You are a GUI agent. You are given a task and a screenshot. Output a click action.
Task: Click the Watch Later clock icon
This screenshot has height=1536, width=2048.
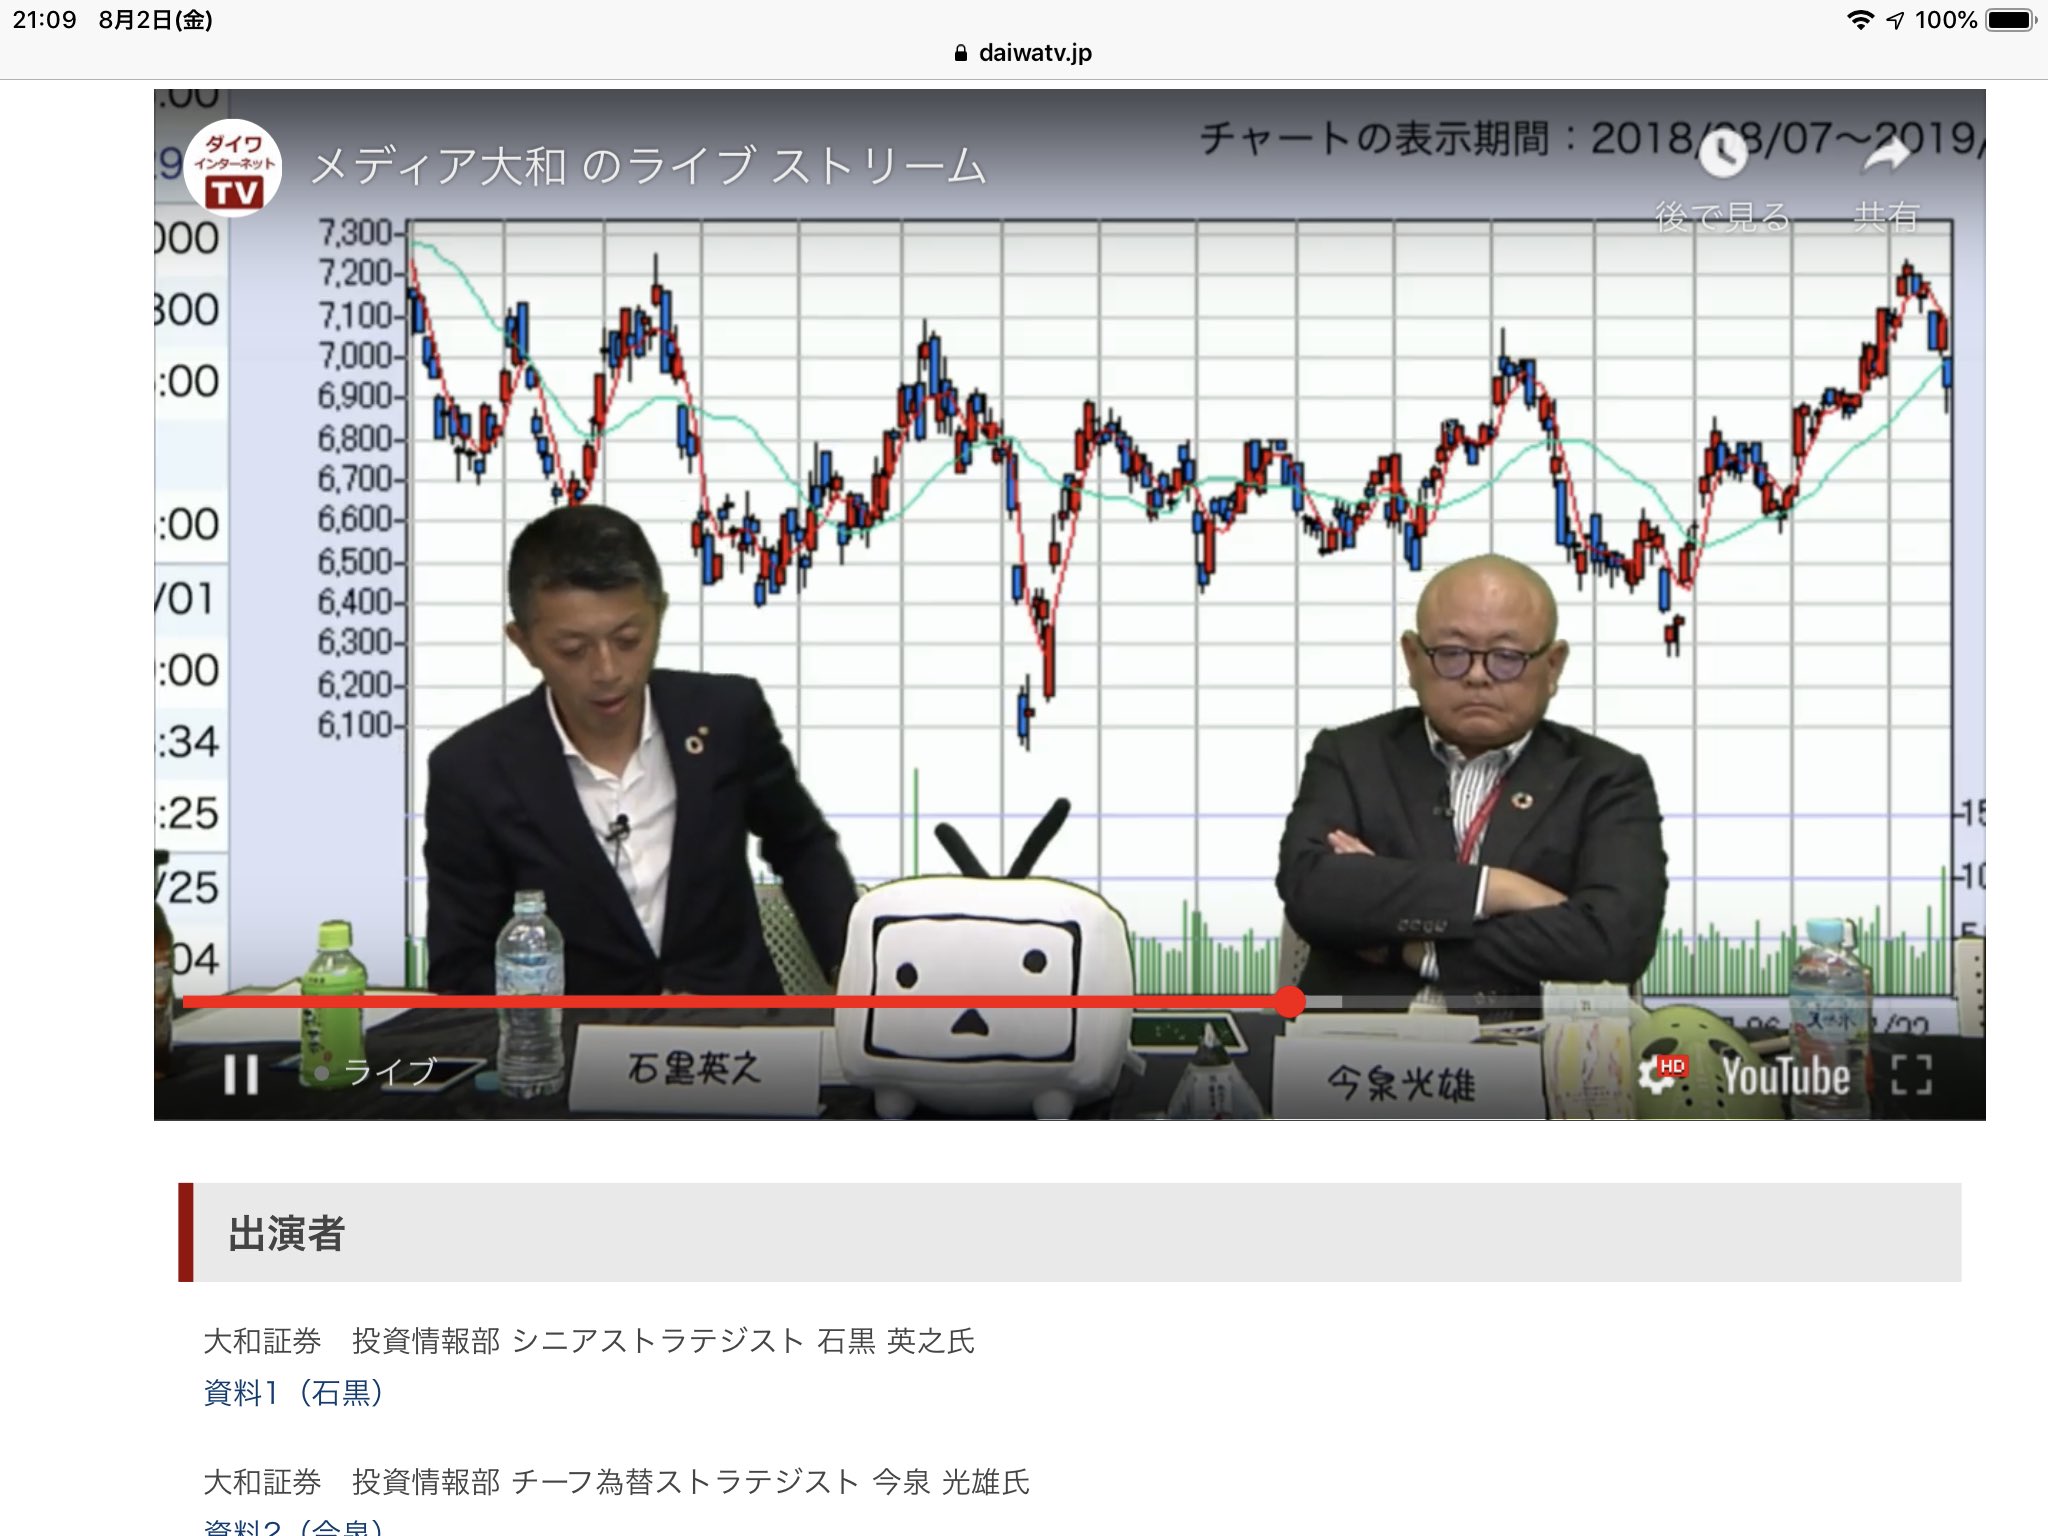1722,155
